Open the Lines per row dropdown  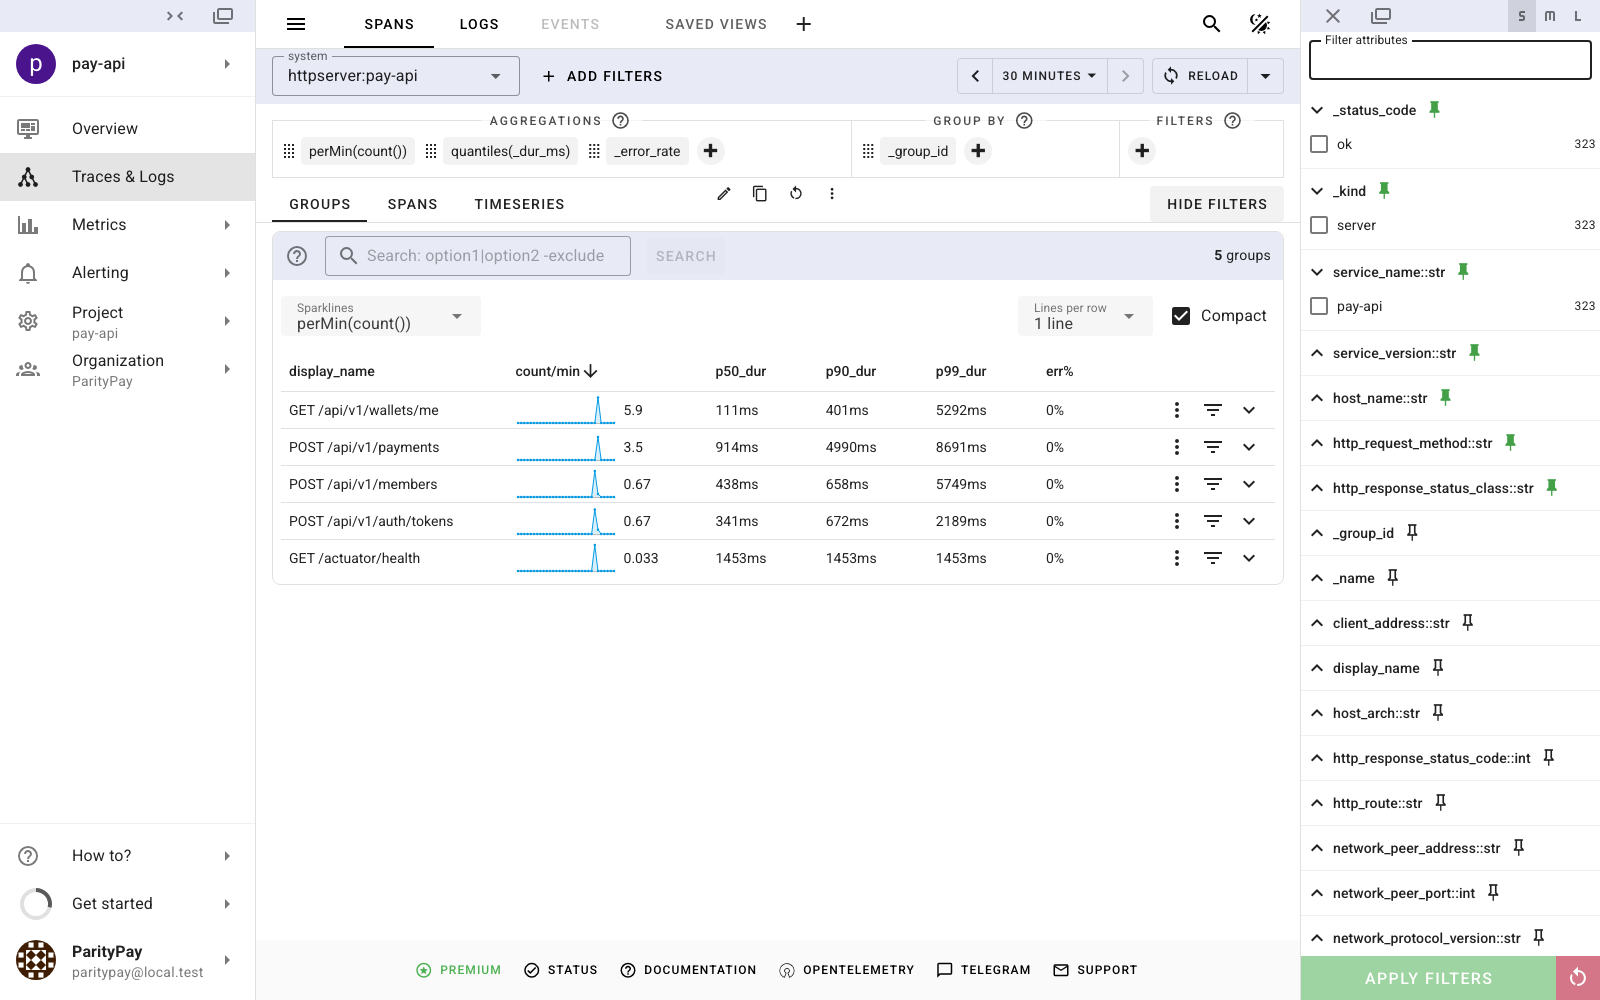(x=1085, y=316)
